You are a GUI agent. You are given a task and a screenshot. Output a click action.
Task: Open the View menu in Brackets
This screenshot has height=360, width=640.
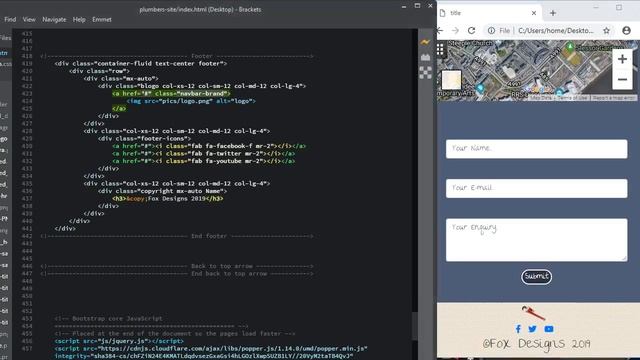(x=29, y=19)
